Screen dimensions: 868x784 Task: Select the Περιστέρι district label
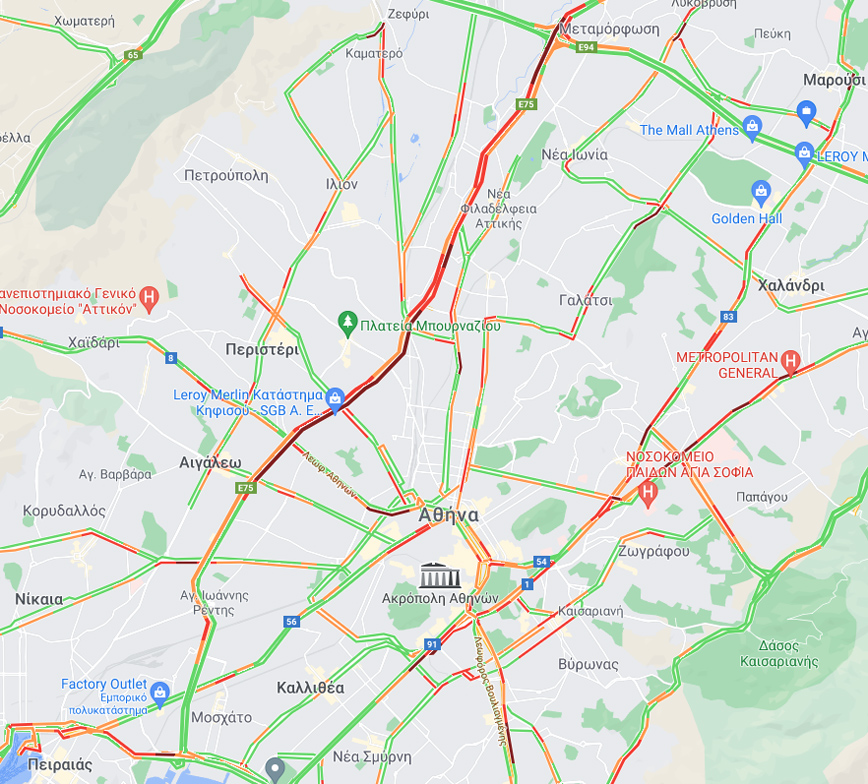point(262,350)
